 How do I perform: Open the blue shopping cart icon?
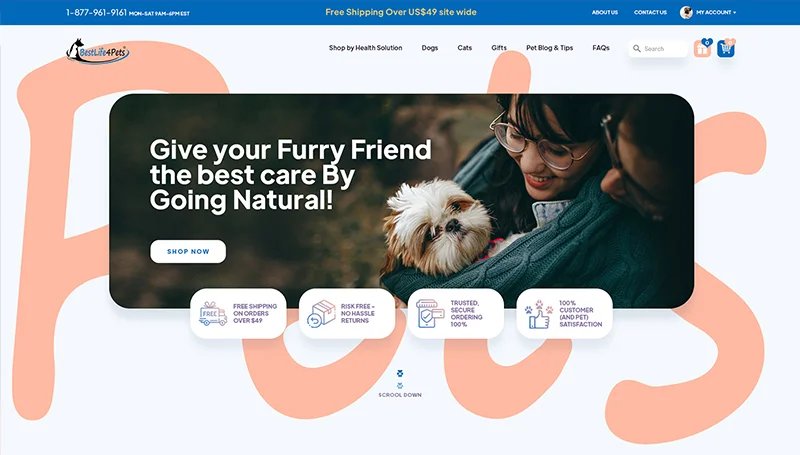pyautogui.click(x=726, y=48)
